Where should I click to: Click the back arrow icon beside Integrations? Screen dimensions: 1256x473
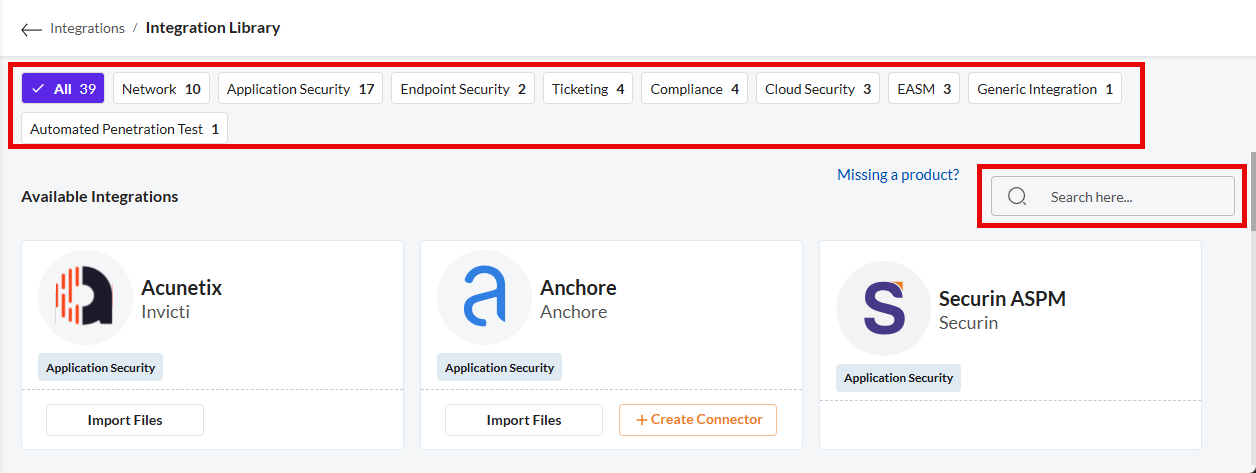[x=31, y=29]
